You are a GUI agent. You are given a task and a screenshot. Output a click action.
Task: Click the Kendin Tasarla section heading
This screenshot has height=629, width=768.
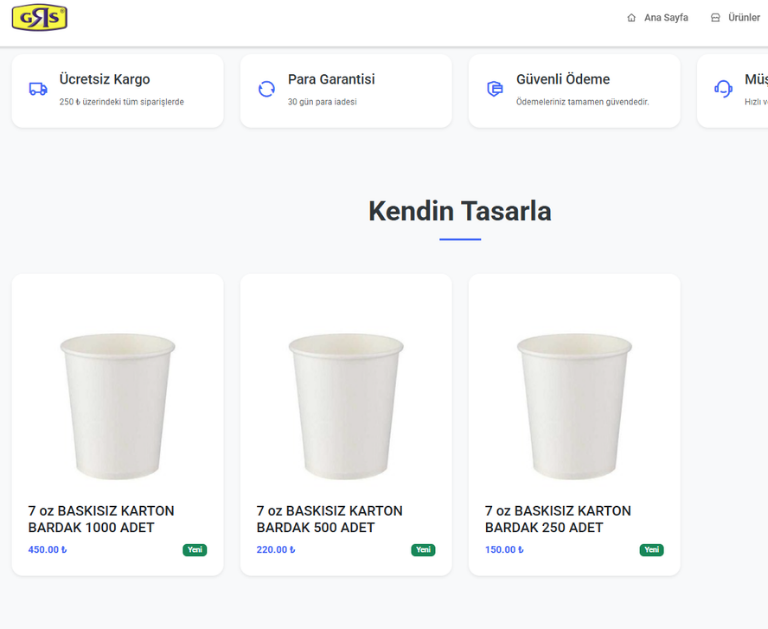(x=459, y=211)
